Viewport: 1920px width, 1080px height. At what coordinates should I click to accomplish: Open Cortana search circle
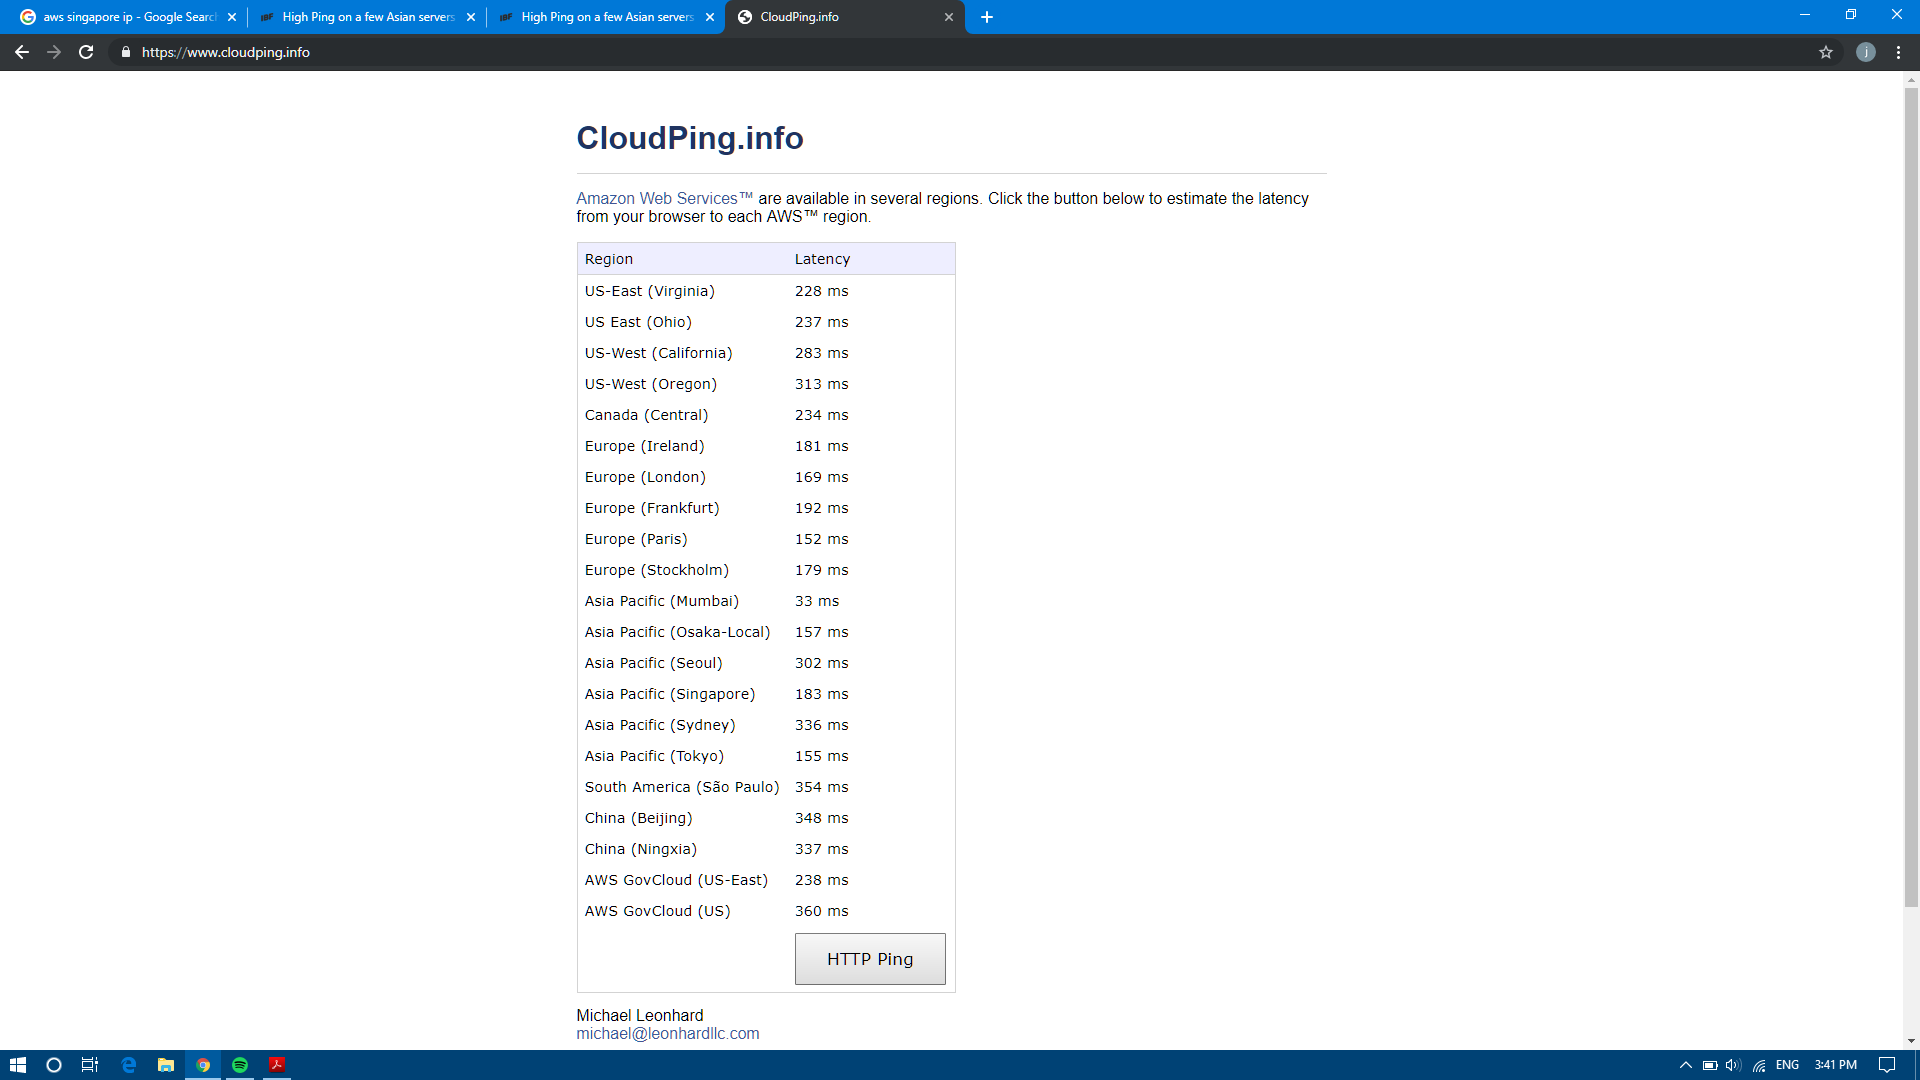point(54,1065)
